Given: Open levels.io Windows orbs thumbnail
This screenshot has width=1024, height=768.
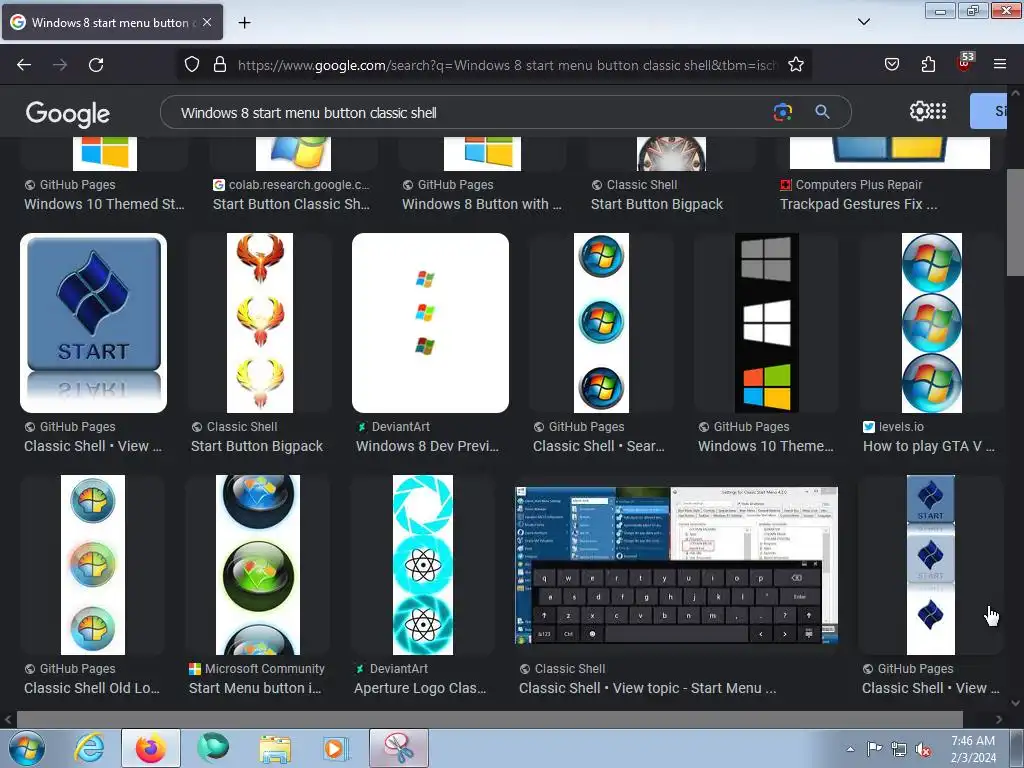Looking at the screenshot, I should click(x=932, y=323).
